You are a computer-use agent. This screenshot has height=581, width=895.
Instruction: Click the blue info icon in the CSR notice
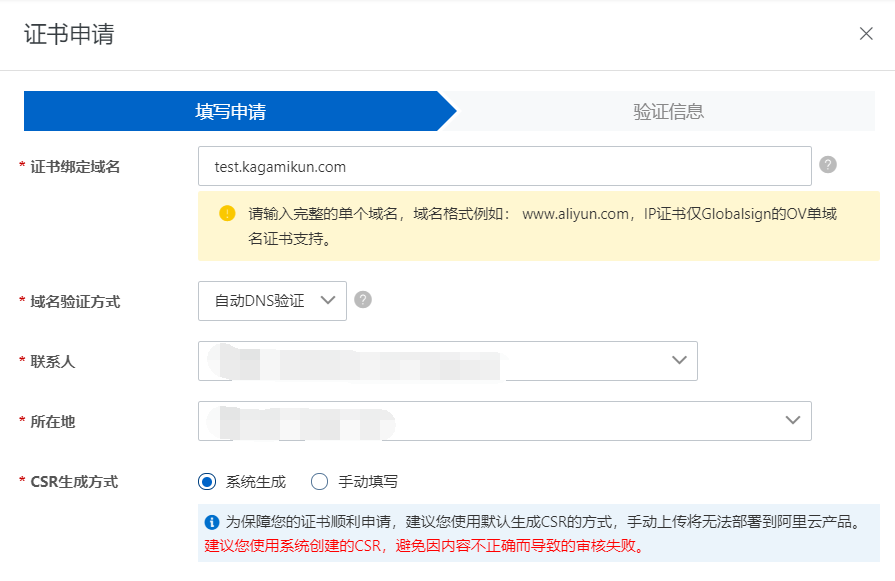[x=212, y=522]
